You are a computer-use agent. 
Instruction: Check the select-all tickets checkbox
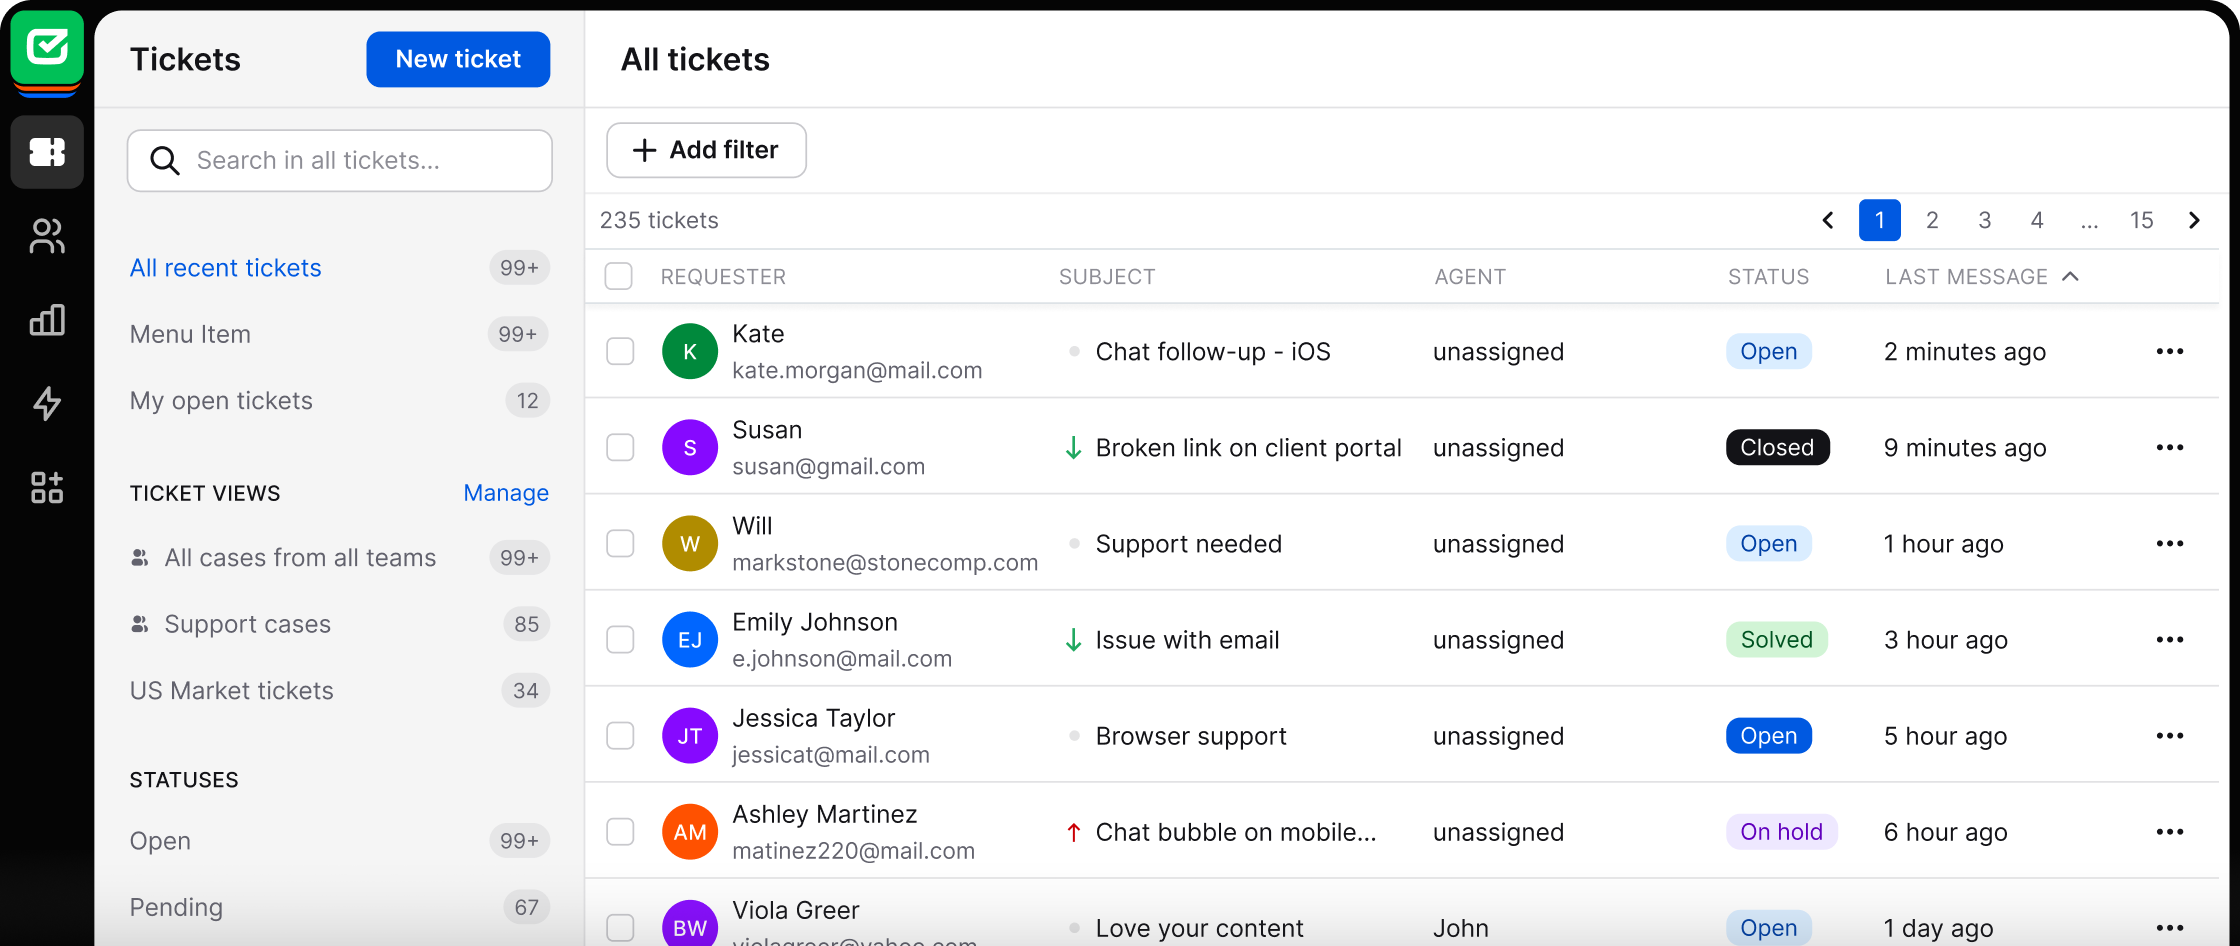click(618, 276)
